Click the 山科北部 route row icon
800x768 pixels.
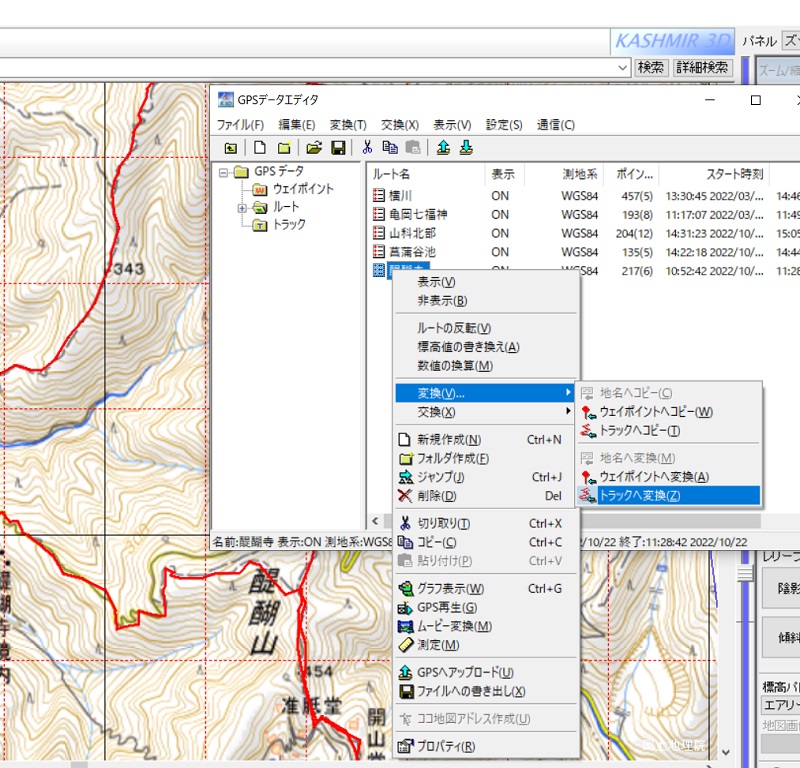(379, 233)
